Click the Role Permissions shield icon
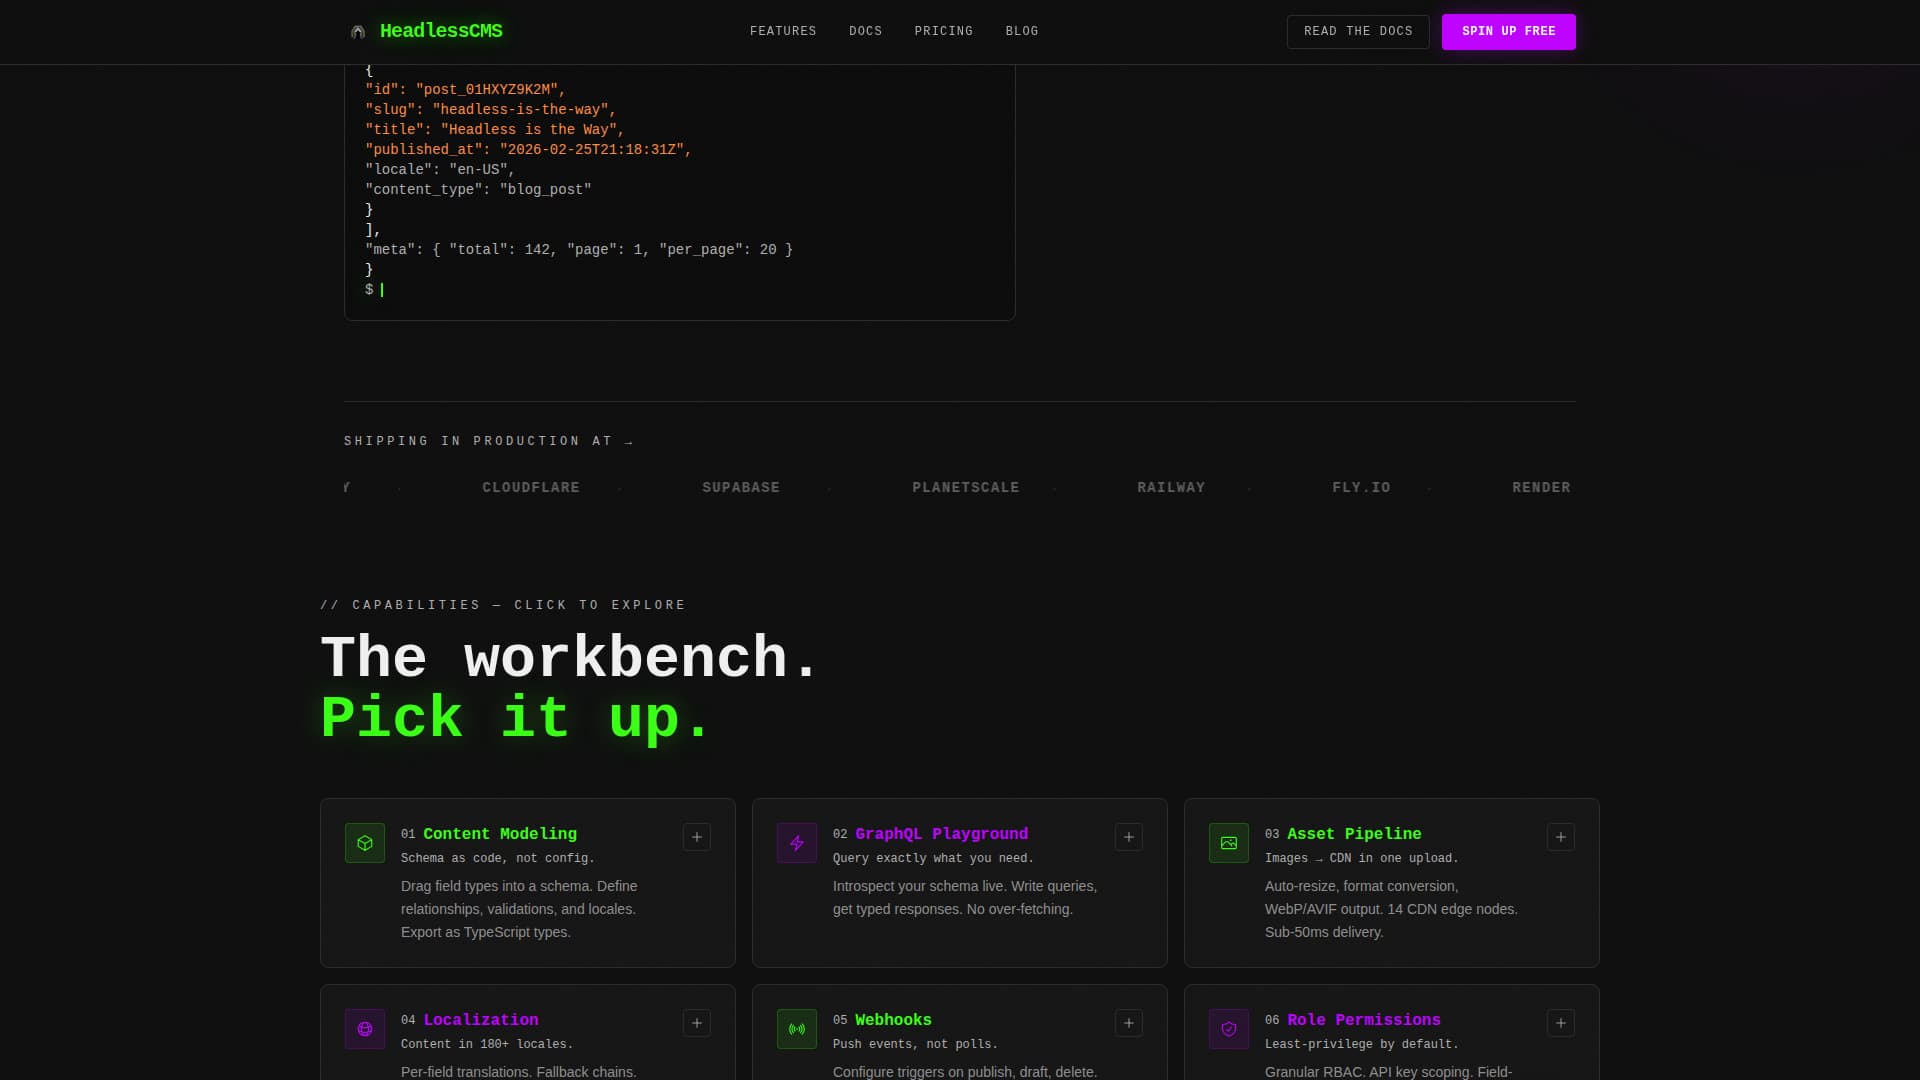1920x1080 pixels. (x=1229, y=1029)
